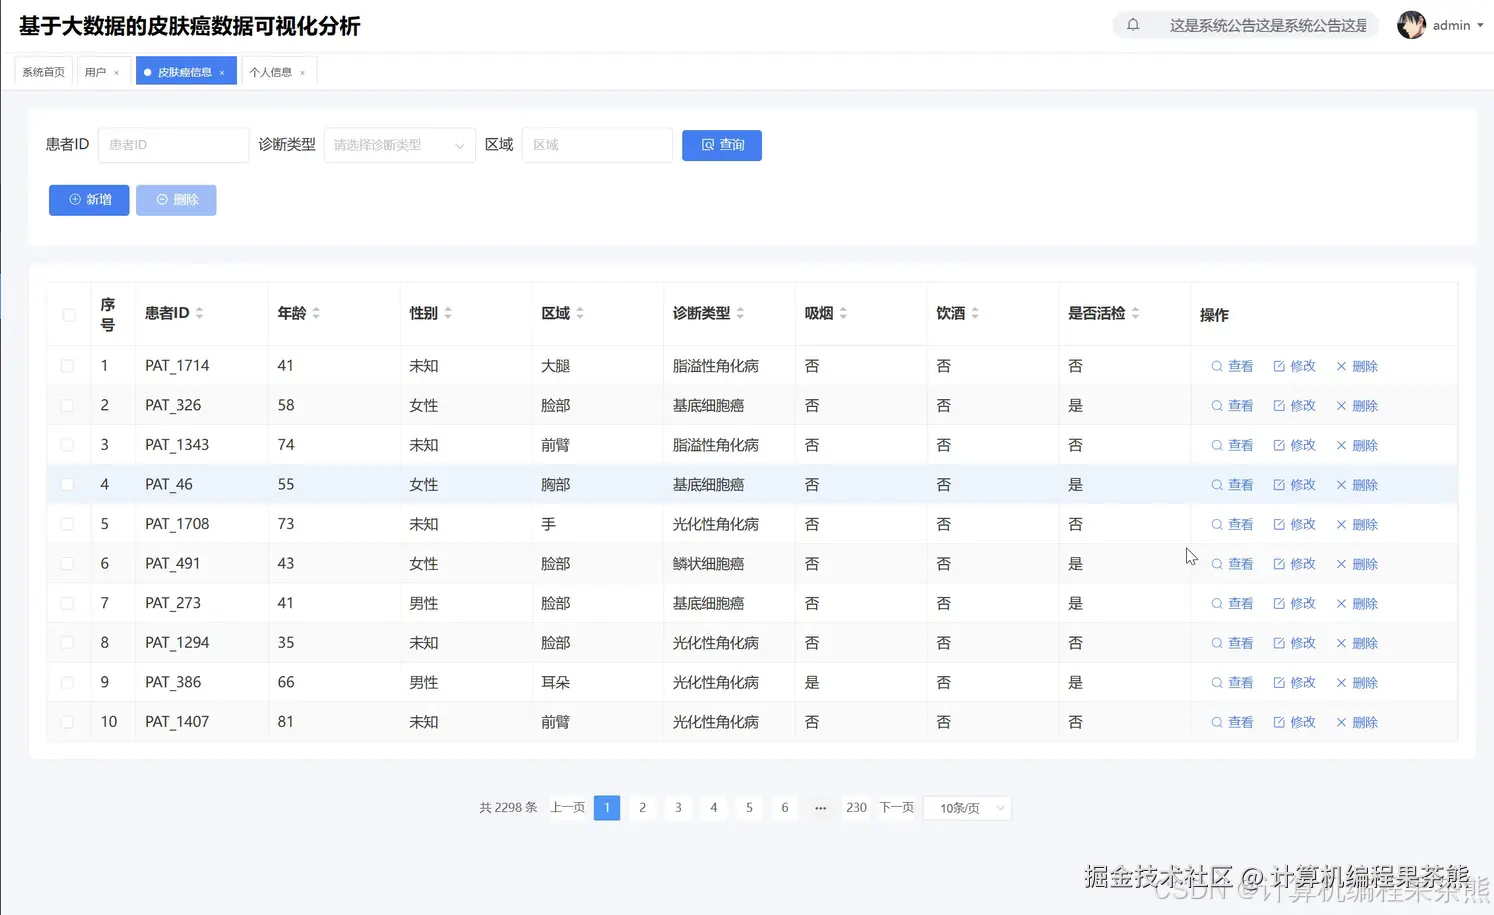The image size is (1494, 915).
Task: Click the notification bell icon
Action: tap(1133, 25)
